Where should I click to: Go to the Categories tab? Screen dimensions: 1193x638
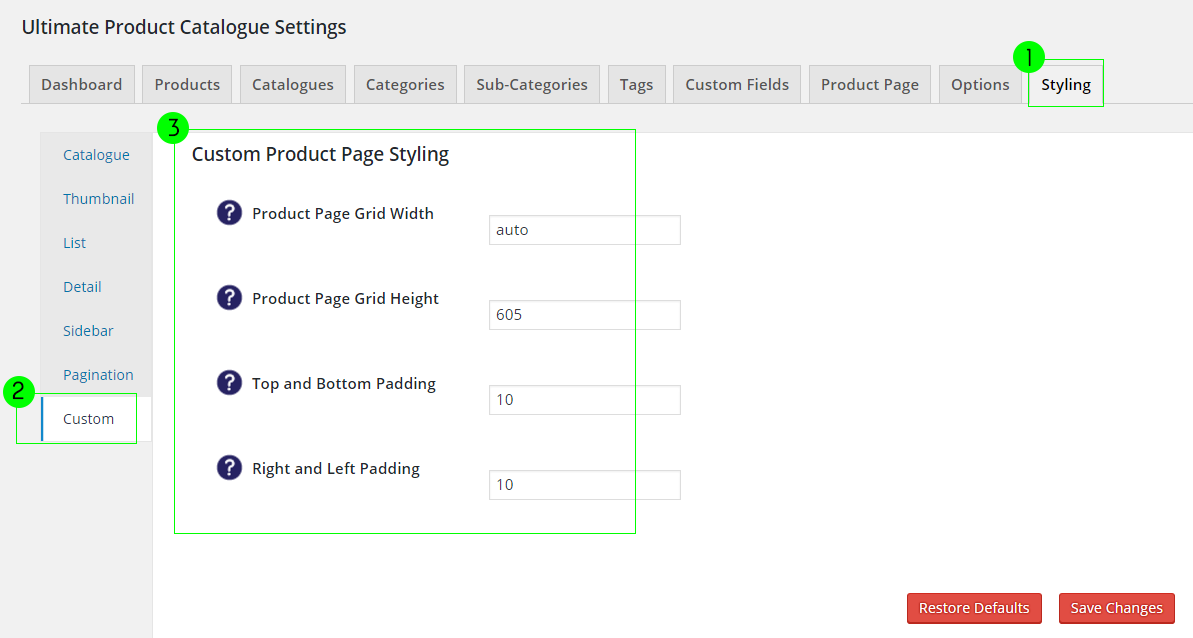pyautogui.click(x=405, y=84)
